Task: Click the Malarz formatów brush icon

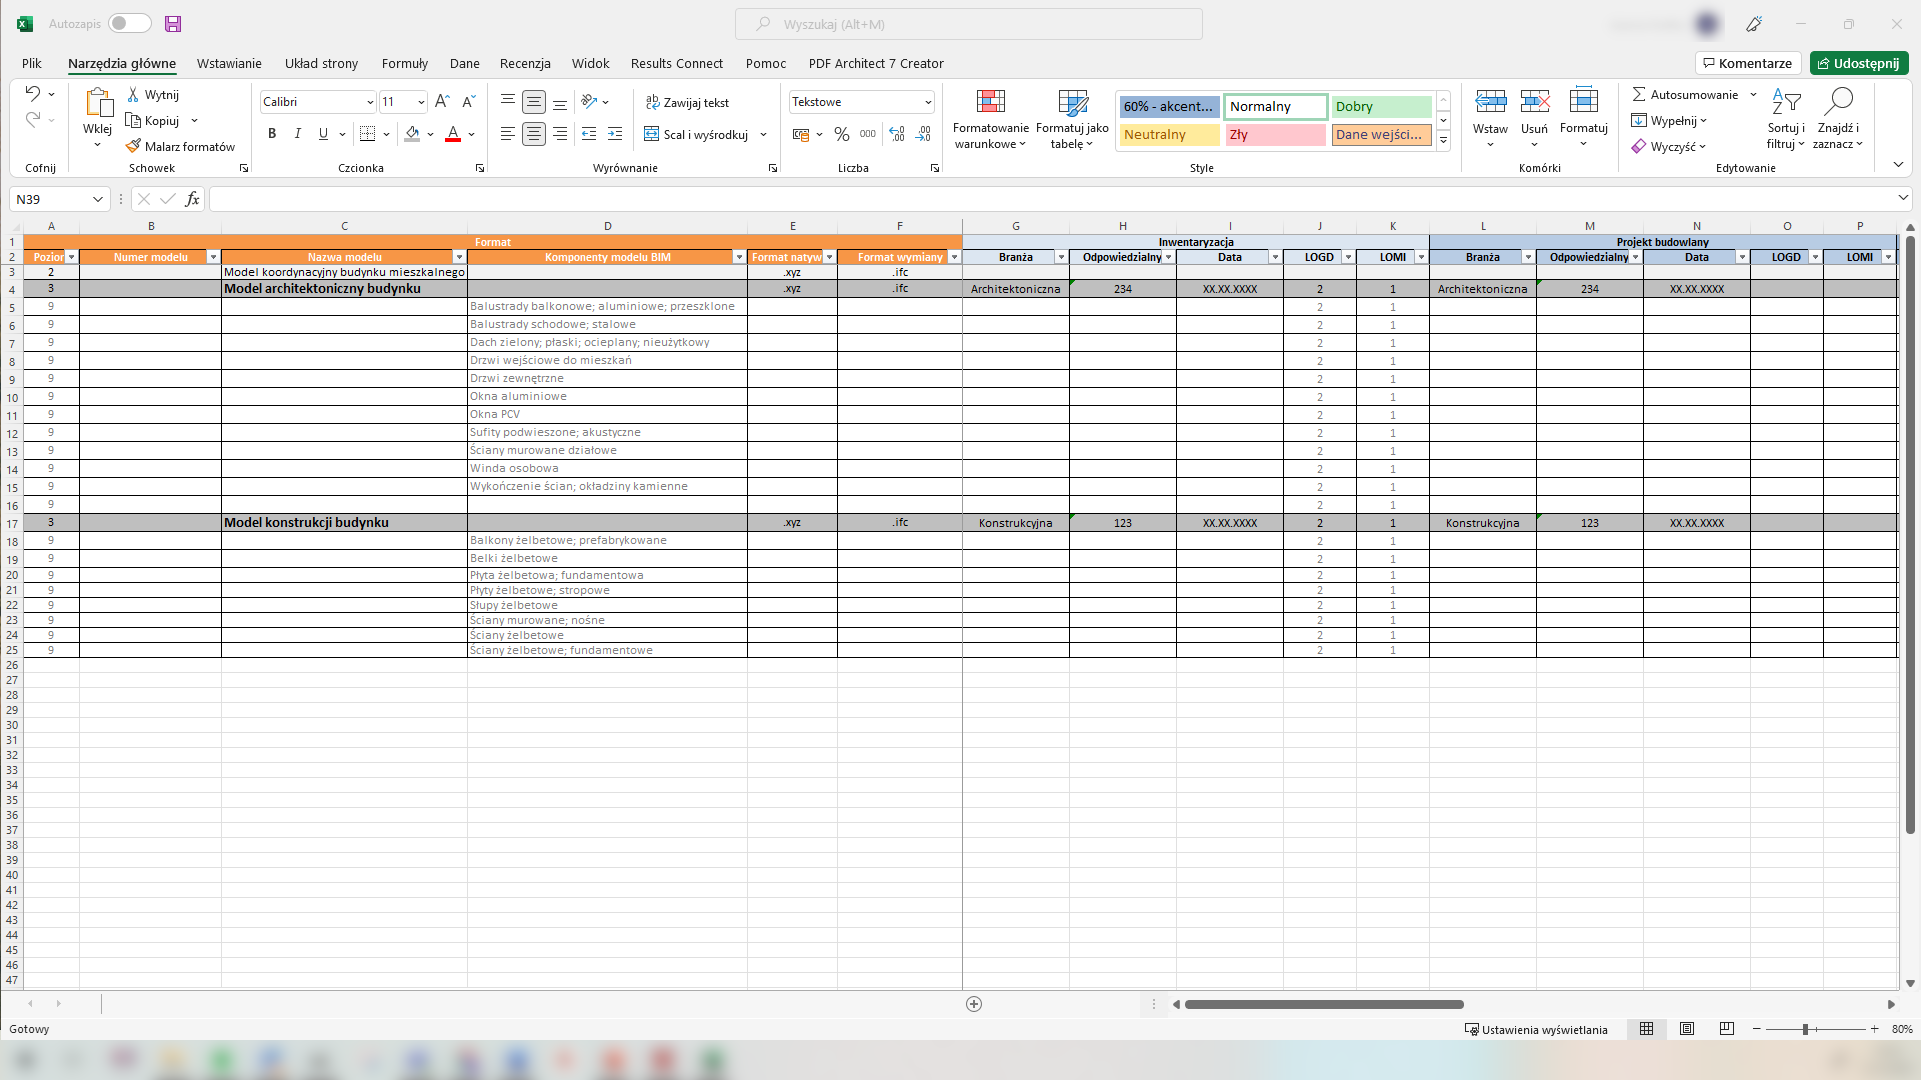Action: coord(134,146)
